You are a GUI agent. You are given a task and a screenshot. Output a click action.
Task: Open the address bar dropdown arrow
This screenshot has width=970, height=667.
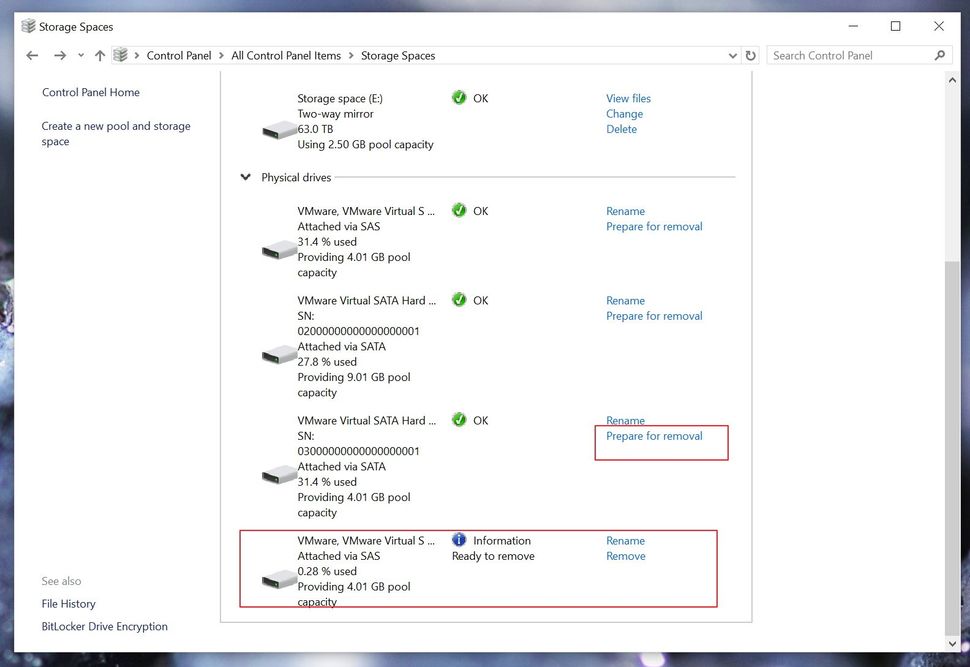click(x=732, y=56)
